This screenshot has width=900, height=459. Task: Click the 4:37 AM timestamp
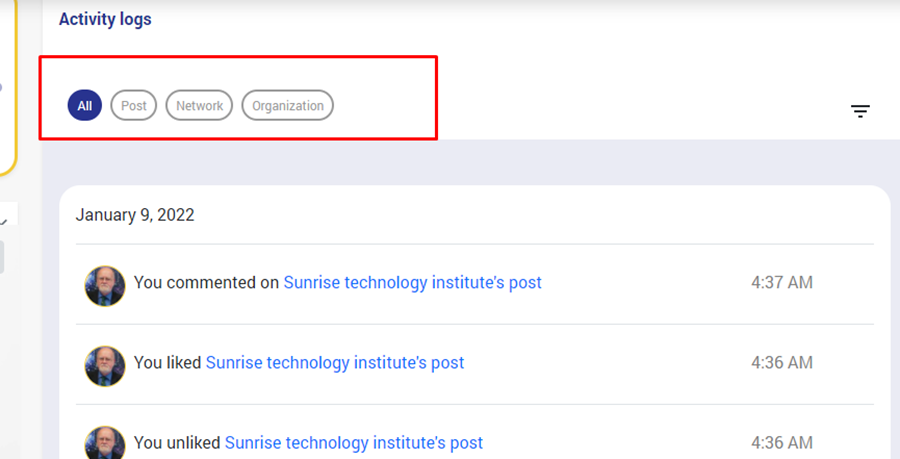click(x=781, y=283)
